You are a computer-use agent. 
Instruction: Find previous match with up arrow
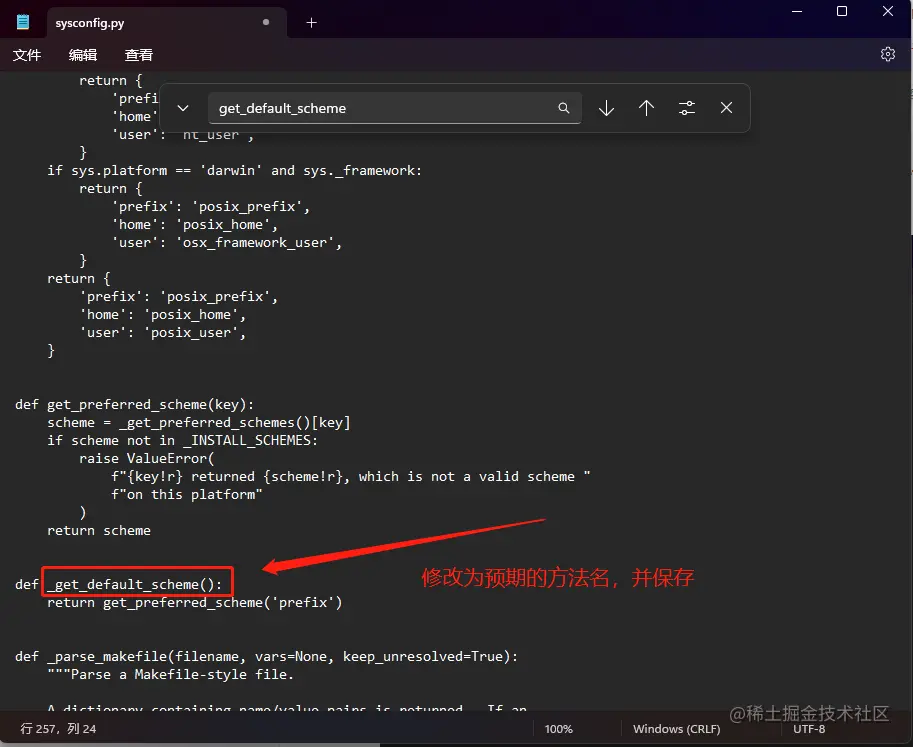646,108
